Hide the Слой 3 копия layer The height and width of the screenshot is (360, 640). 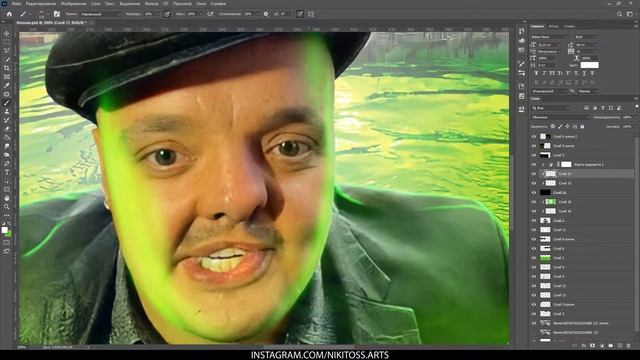534,146
